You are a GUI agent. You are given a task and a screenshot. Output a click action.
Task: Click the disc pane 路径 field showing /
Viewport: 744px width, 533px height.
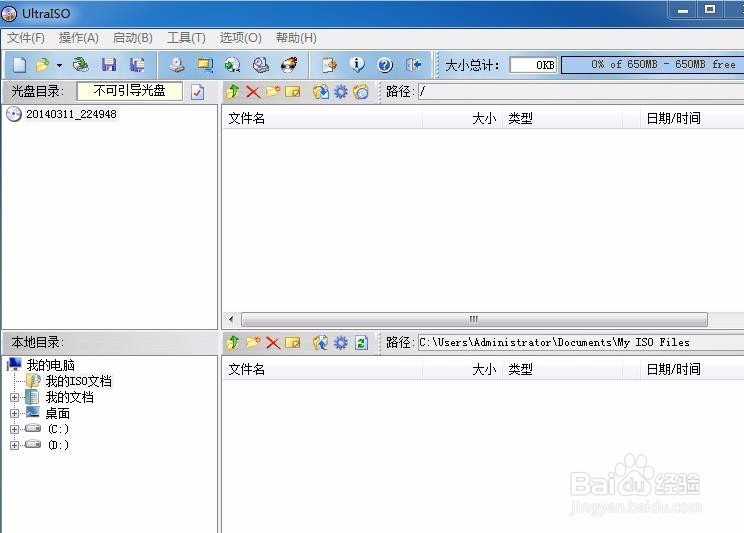(x=581, y=92)
